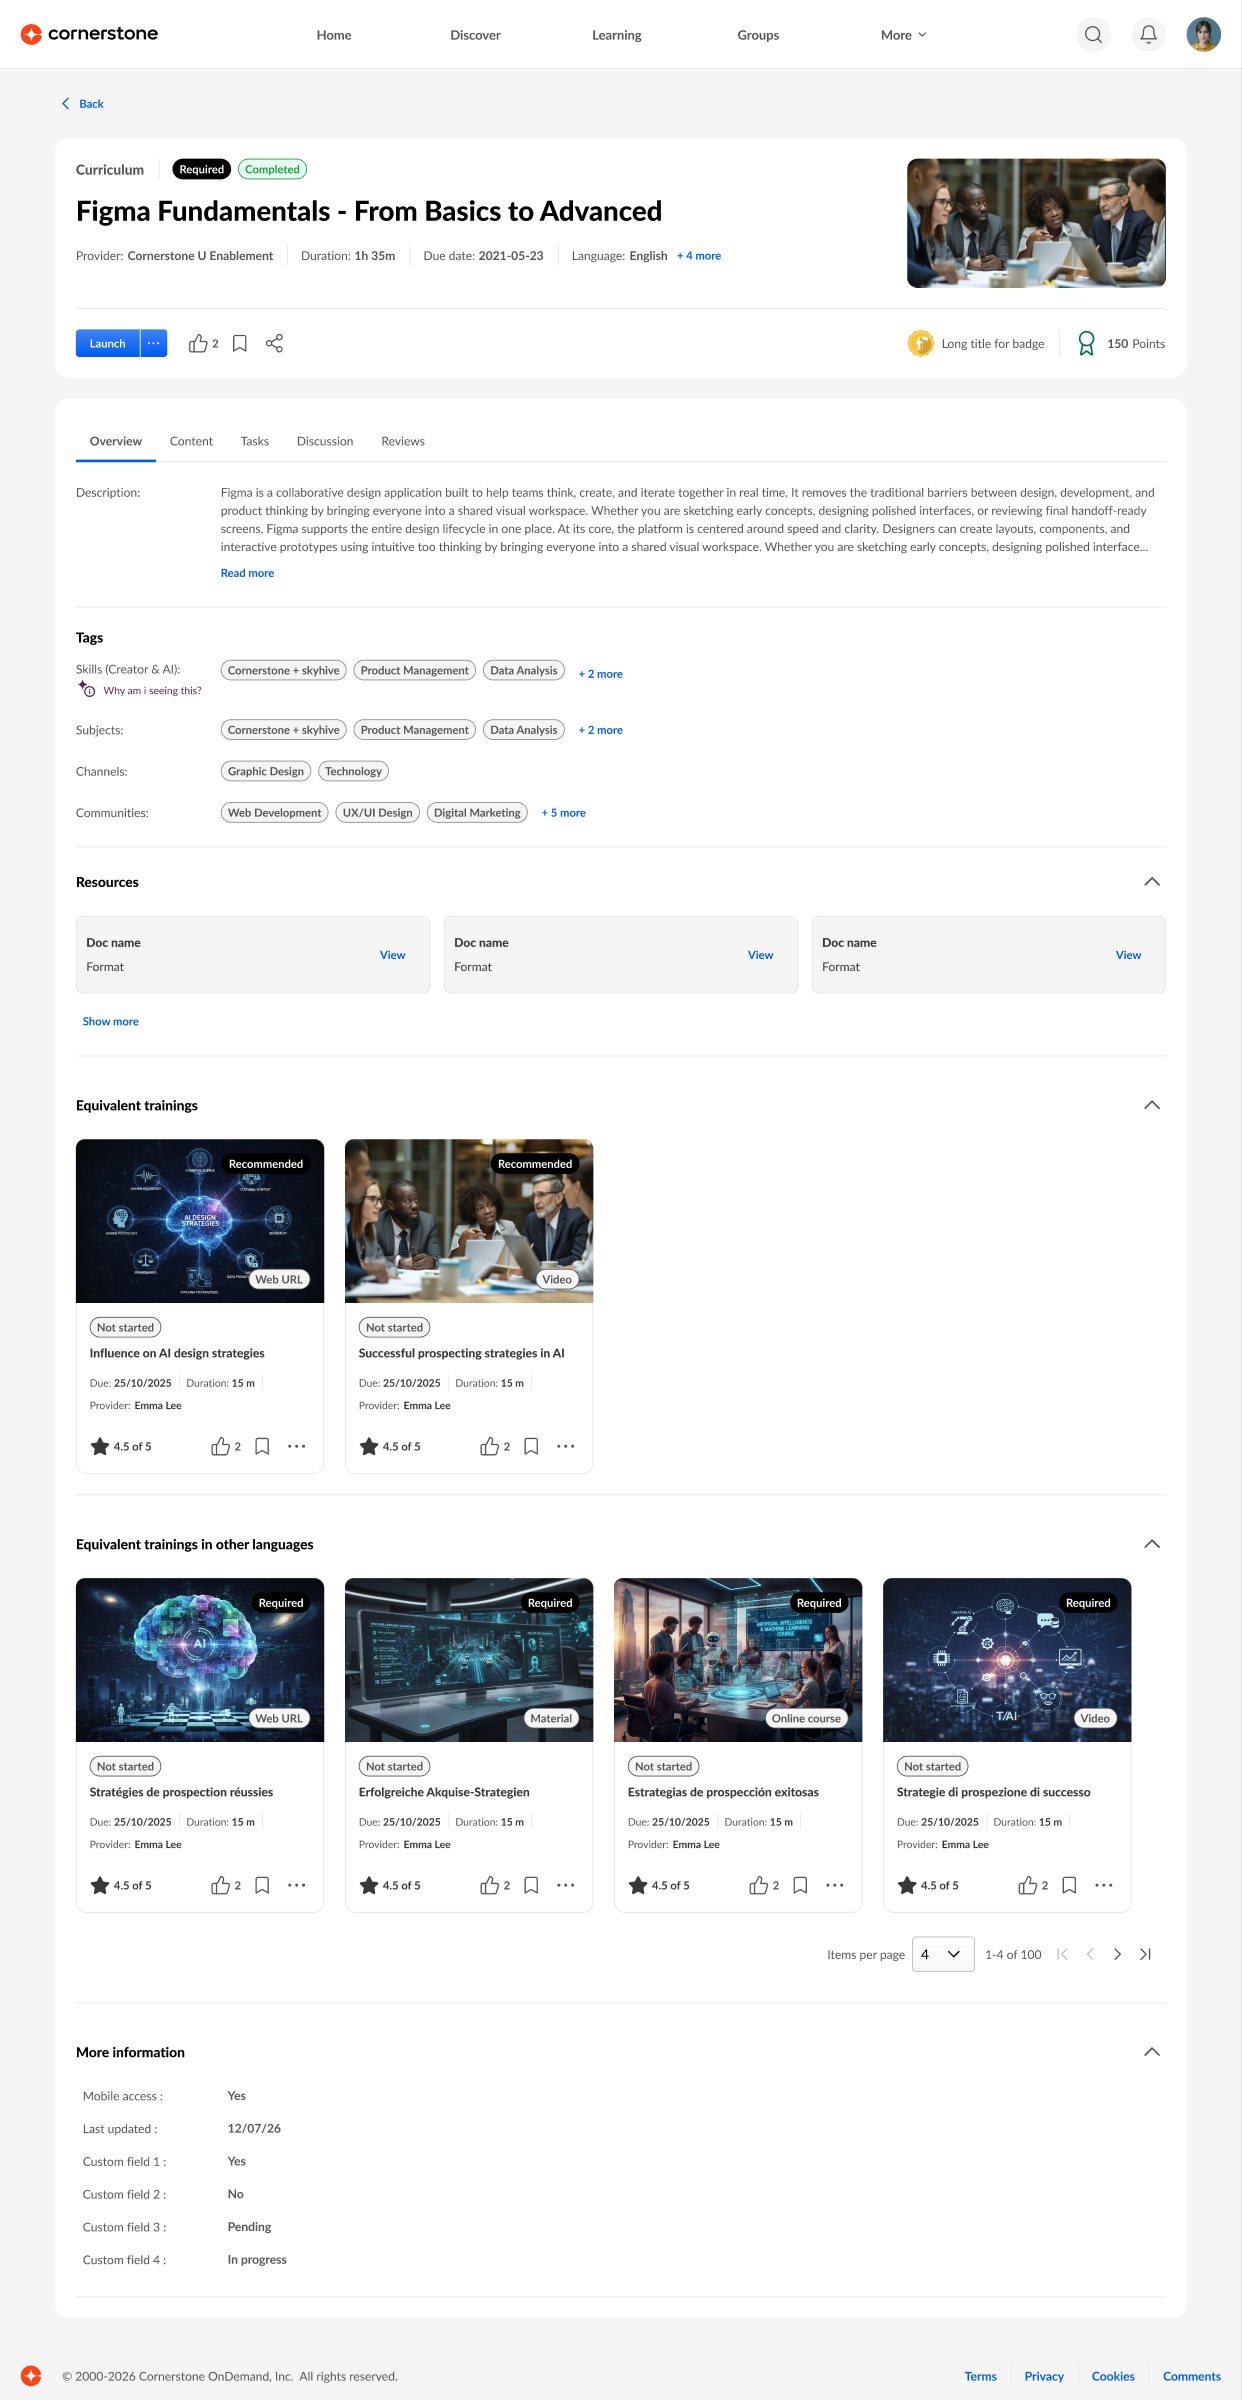Share the Figma Fundamentals curriculum
The height and width of the screenshot is (2400, 1242).
(274, 343)
